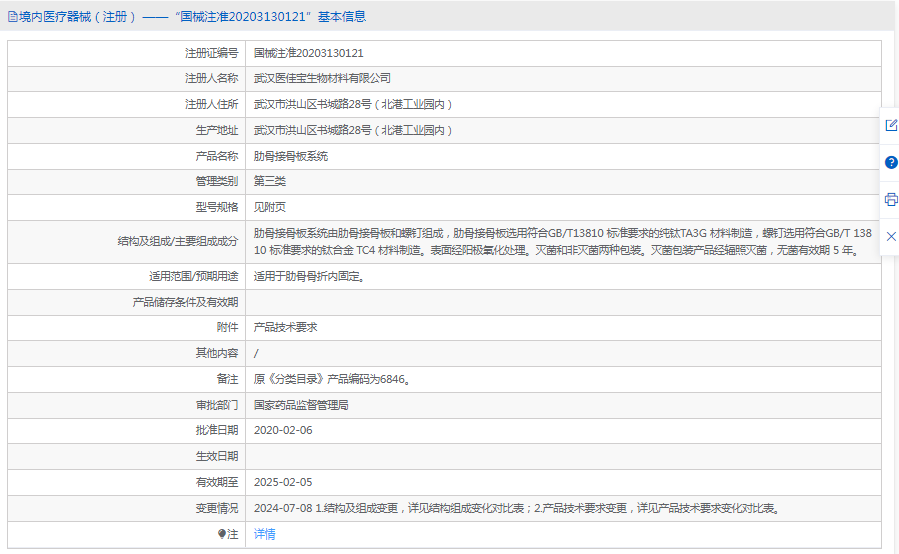Click the print icon in right sidebar
899x554 pixels.
[891, 200]
